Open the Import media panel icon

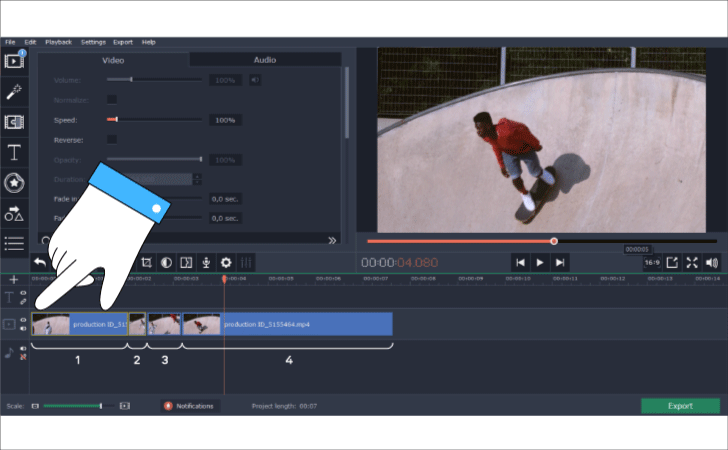(14, 61)
